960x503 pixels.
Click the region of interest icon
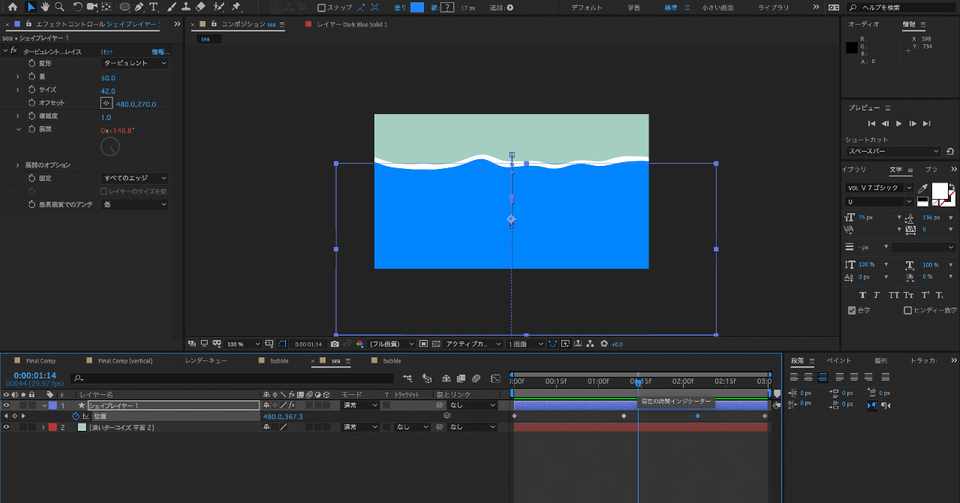424,344
